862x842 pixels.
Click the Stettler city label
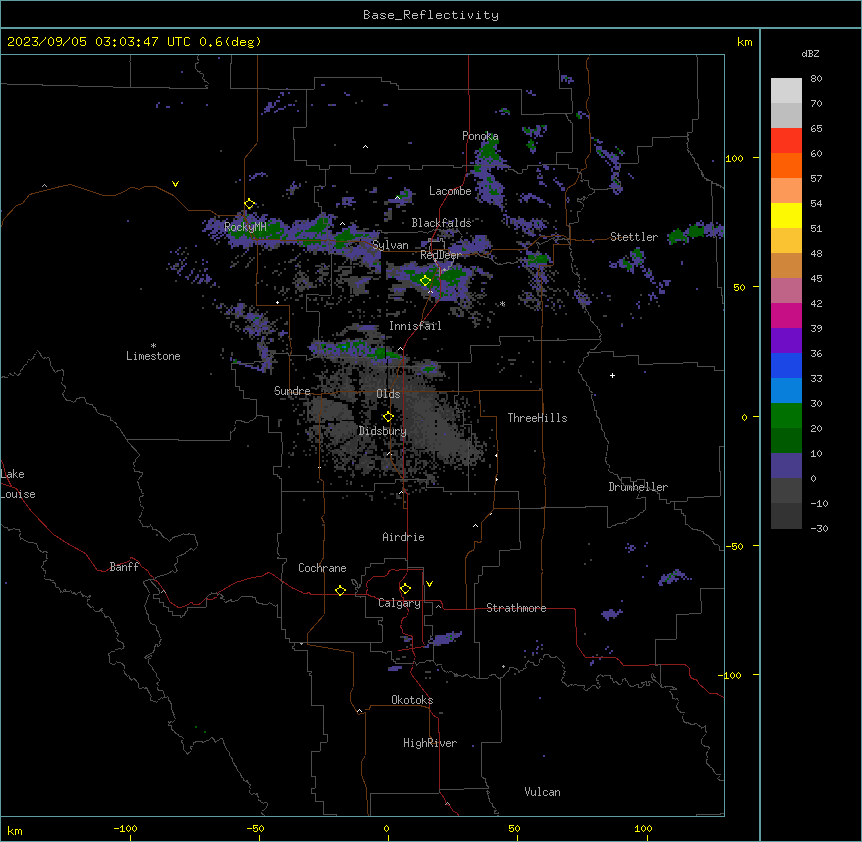coord(634,237)
